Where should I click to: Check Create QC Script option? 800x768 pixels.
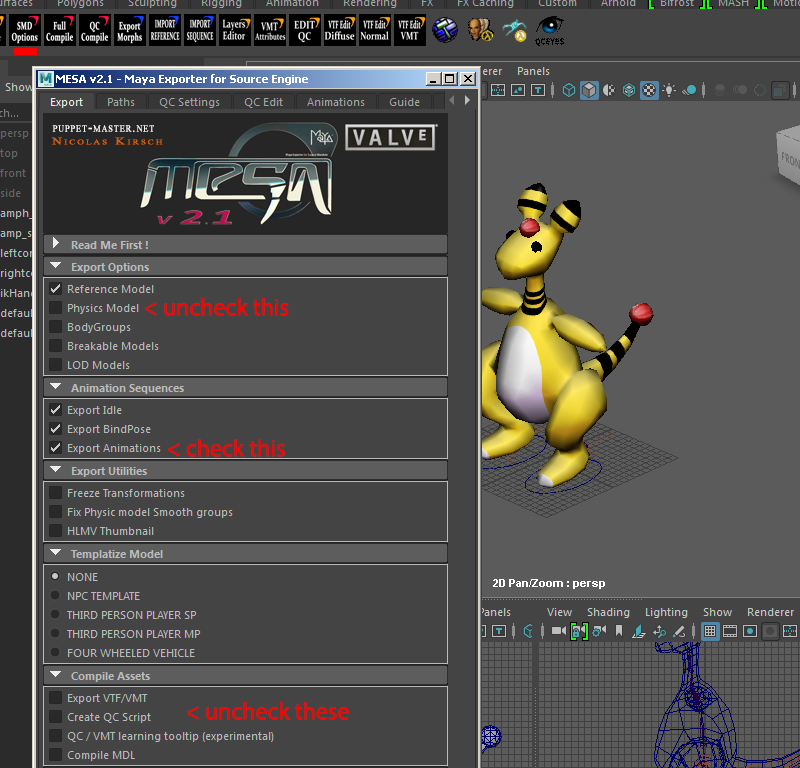tap(56, 716)
